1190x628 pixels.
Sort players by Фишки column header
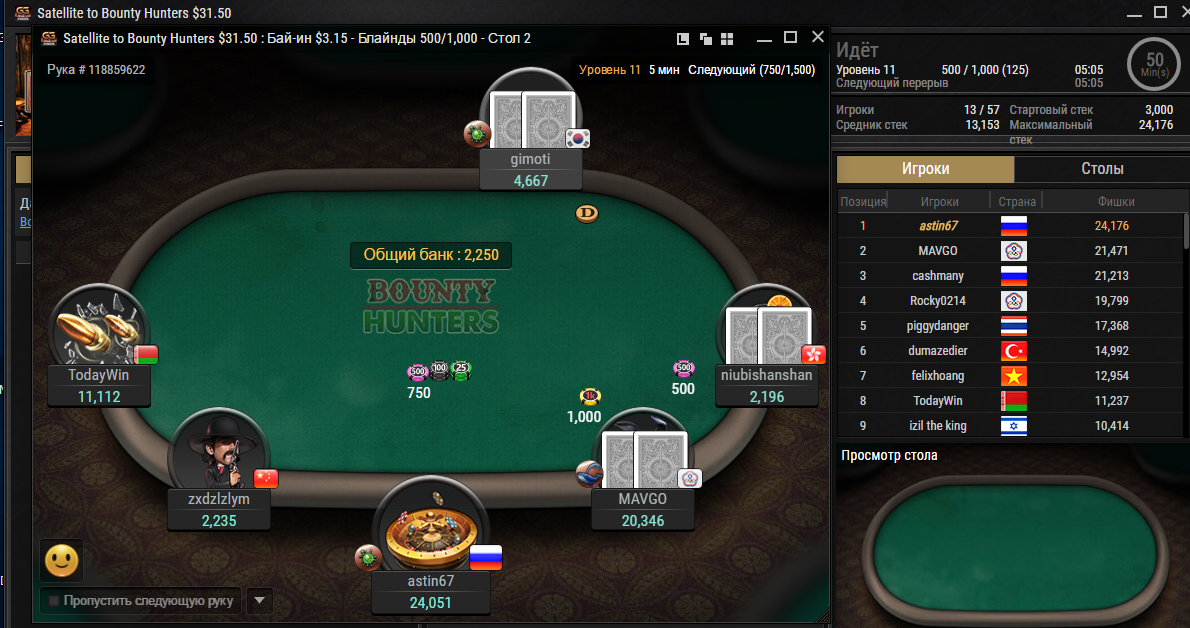[x=1116, y=201]
